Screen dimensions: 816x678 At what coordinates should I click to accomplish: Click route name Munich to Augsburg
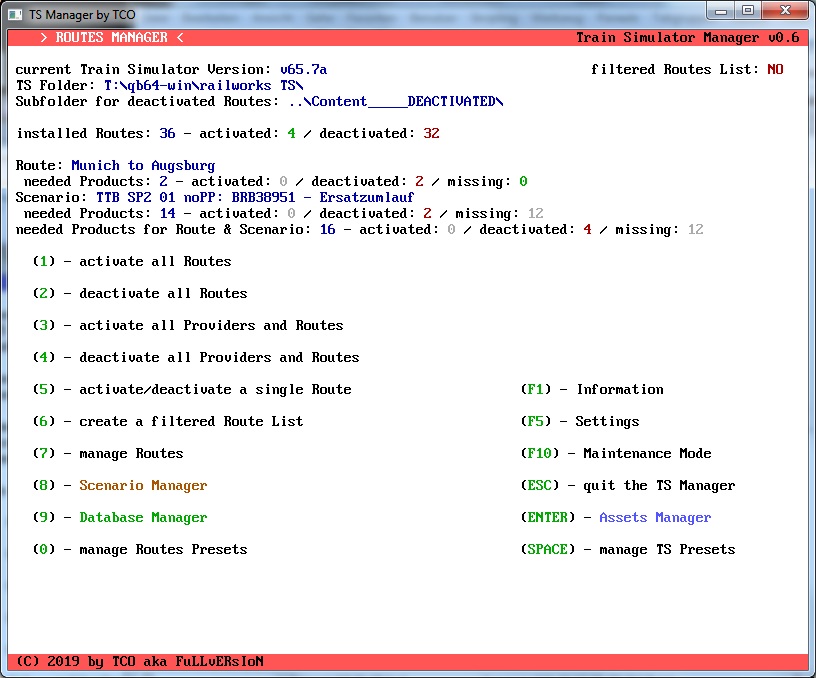click(x=143, y=165)
